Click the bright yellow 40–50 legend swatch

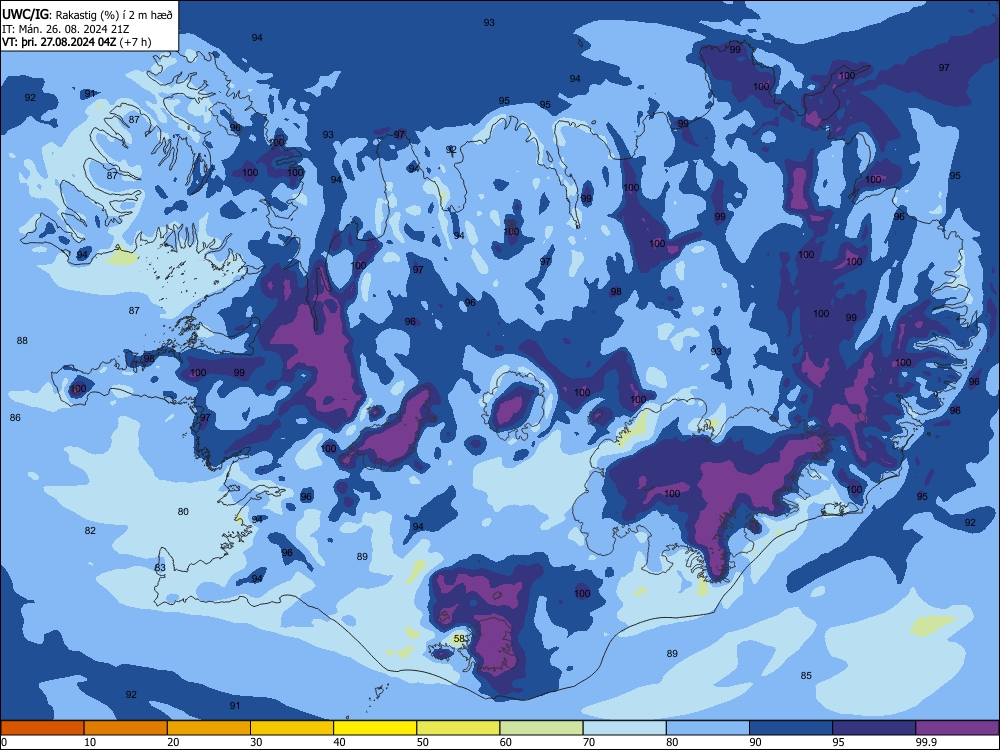tap(375, 728)
